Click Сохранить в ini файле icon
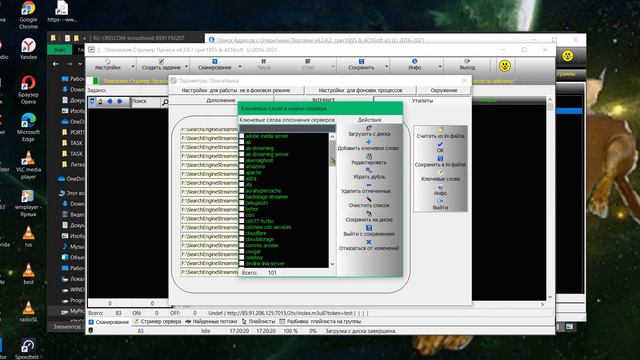This screenshot has height=360, width=640. [440, 159]
